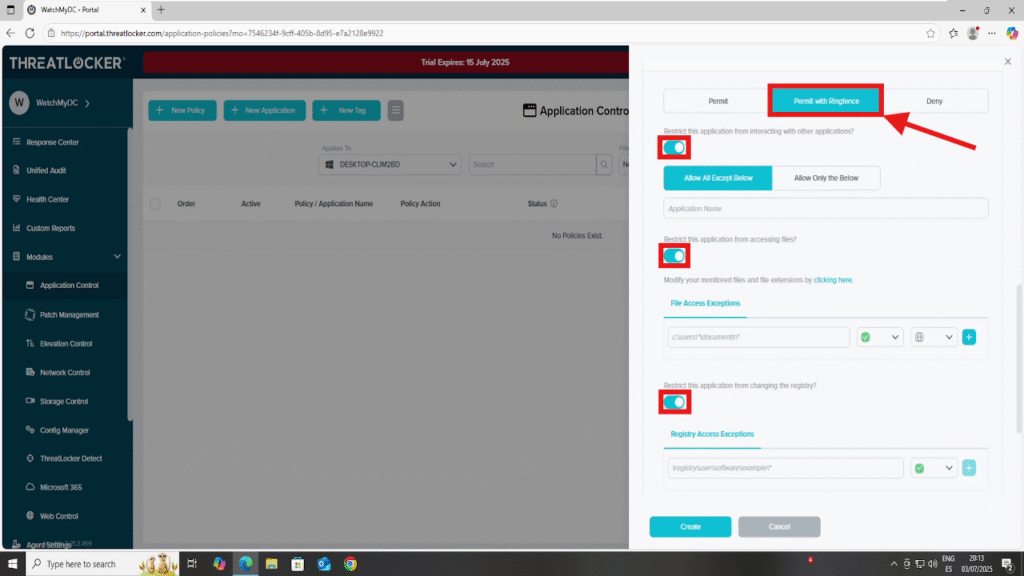Select the Permit policy action tab

pos(718,101)
